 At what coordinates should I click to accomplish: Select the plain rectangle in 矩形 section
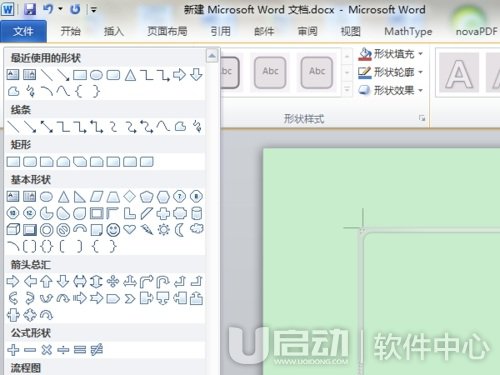pos(13,162)
